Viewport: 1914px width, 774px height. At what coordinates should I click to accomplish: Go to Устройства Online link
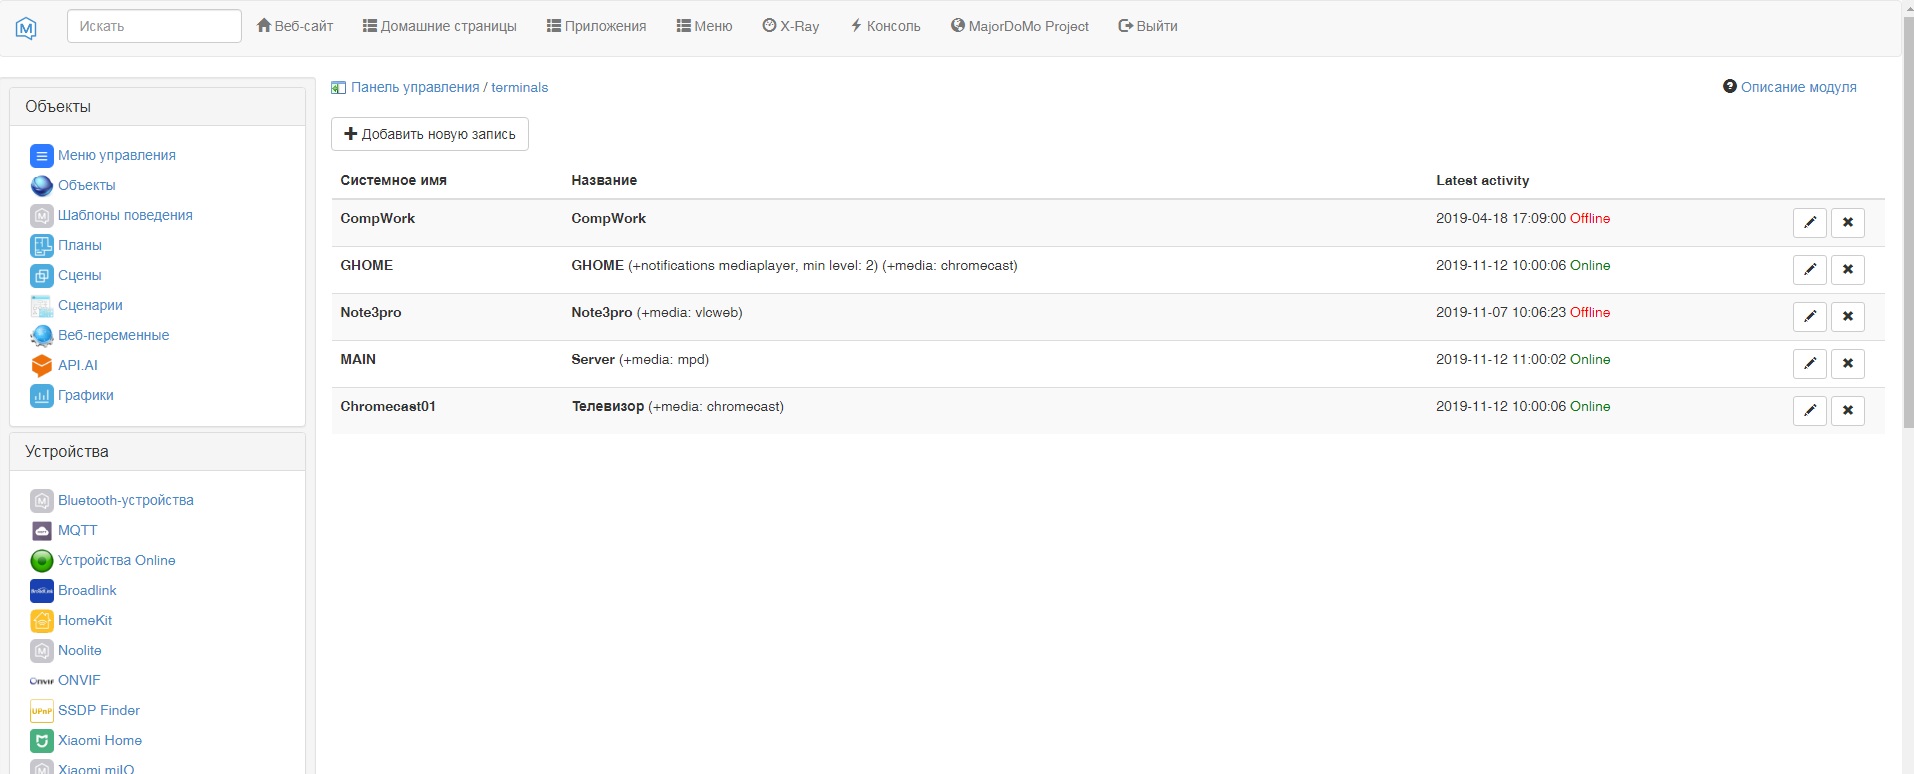[x=117, y=560]
